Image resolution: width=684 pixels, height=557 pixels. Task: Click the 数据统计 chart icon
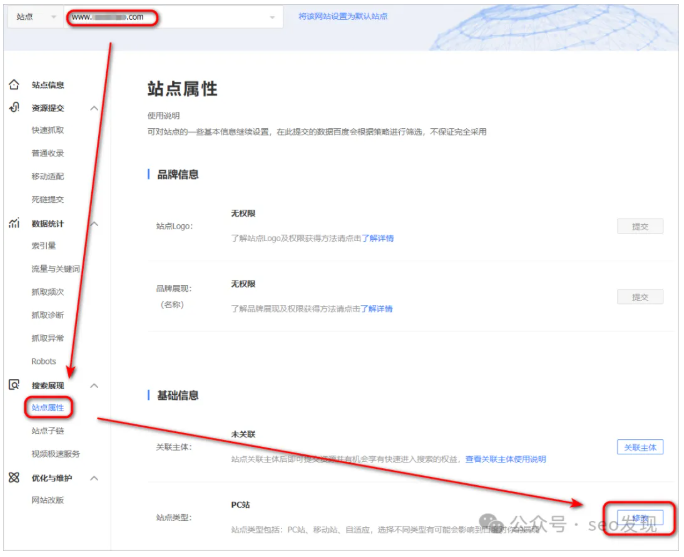(x=14, y=223)
